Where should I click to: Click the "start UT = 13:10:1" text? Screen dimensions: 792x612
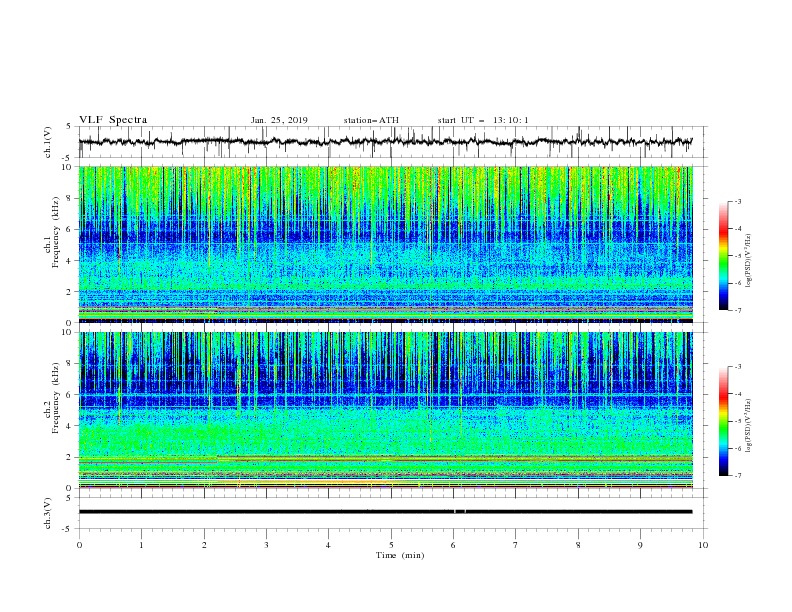[x=483, y=120]
